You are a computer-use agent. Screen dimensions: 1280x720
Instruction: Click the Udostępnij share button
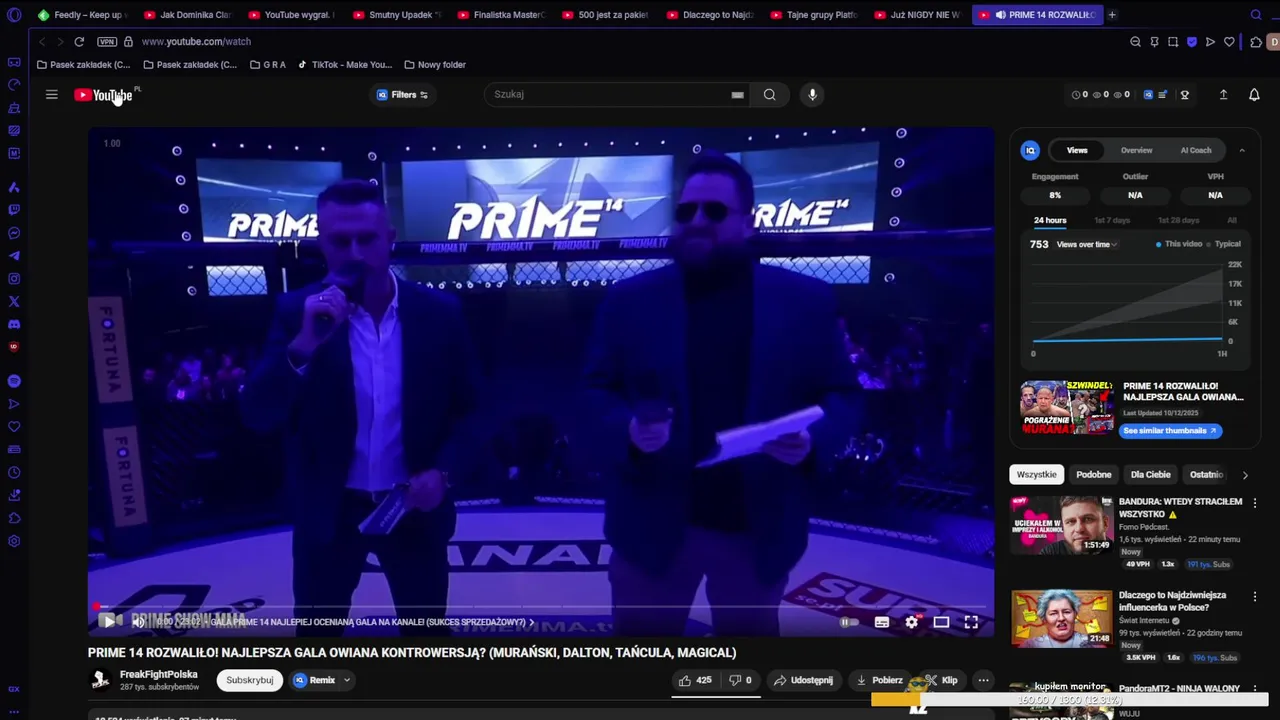tap(803, 680)
